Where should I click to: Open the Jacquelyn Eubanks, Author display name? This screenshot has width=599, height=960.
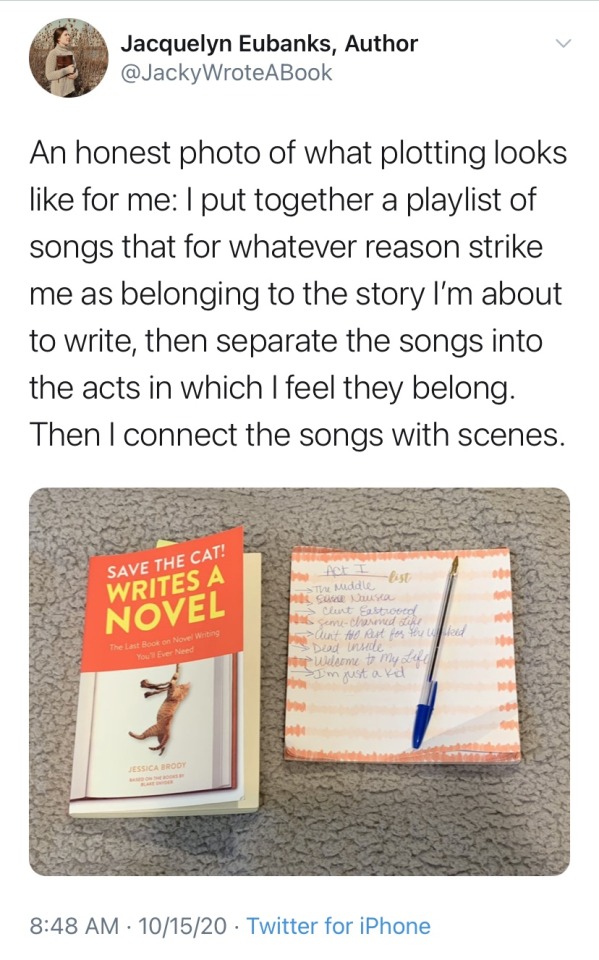[x=269, y=43]
